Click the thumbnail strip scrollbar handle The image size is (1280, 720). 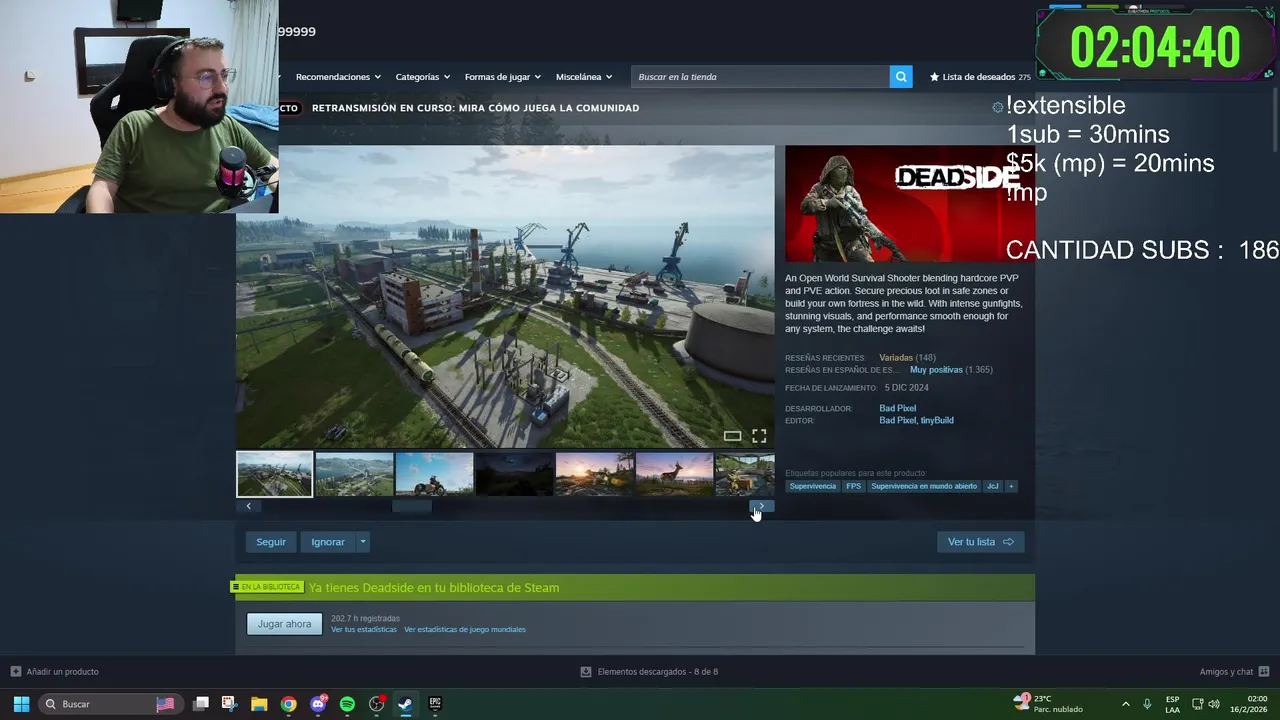412,506
